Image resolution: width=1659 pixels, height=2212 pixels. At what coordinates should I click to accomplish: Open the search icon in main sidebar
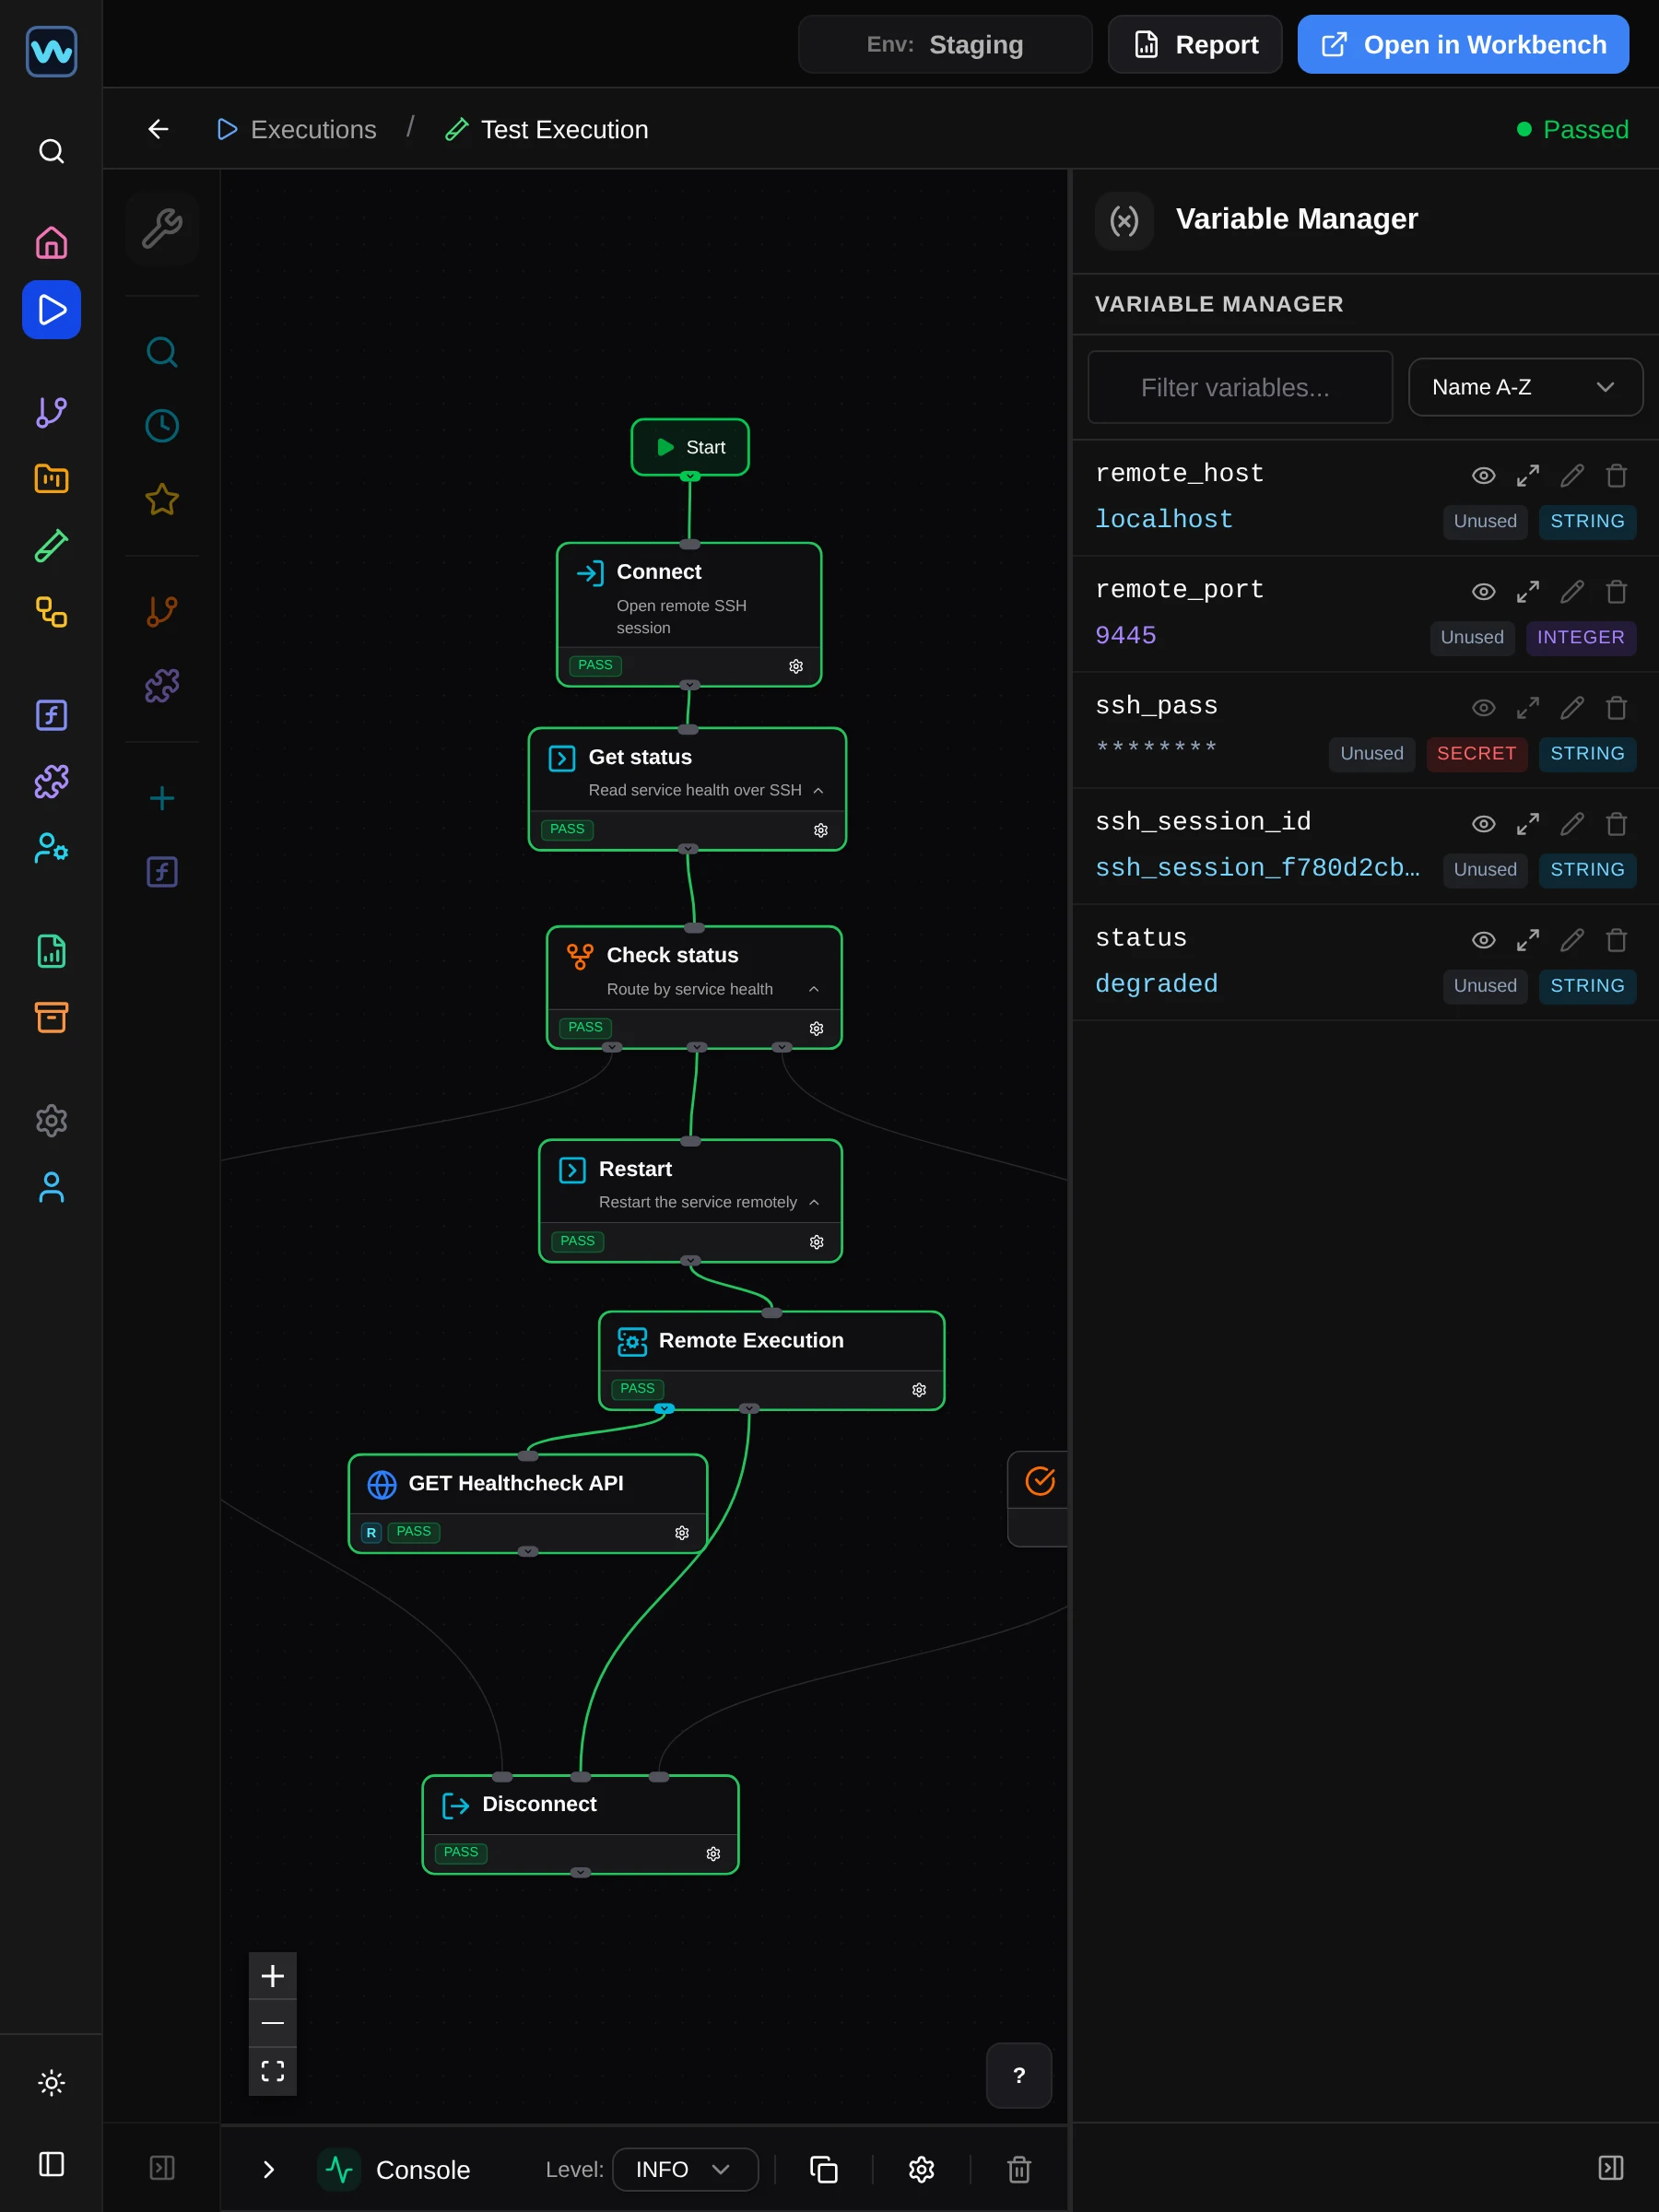click(51, 151)
